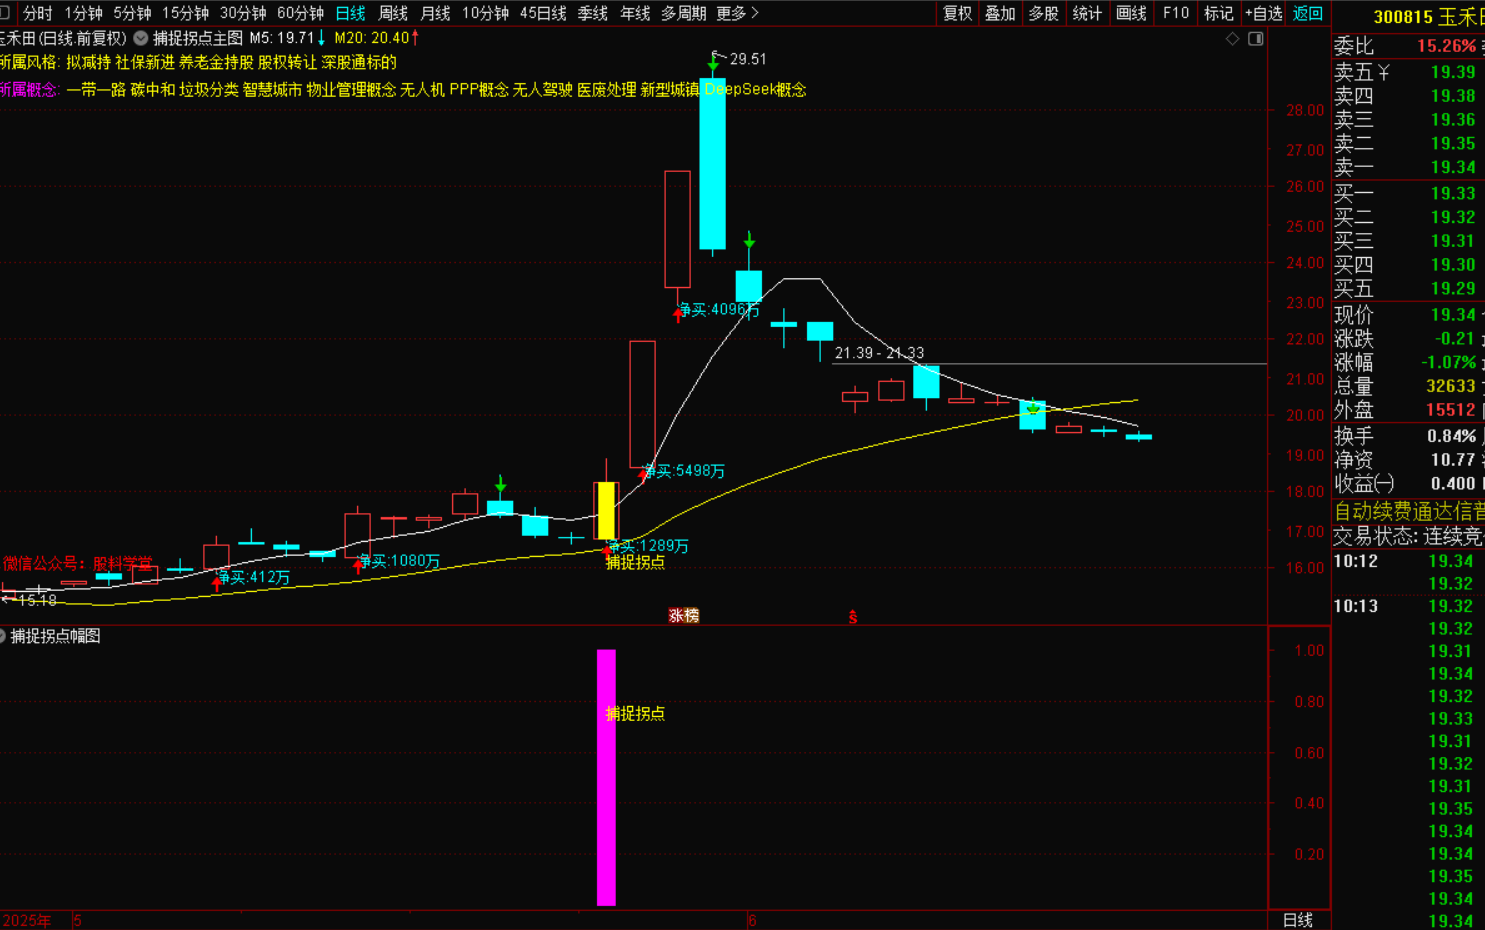Screen dimensions: 1485x930
Task: Select the 画线 drawing tool
Action: [x=1131, y=13]
